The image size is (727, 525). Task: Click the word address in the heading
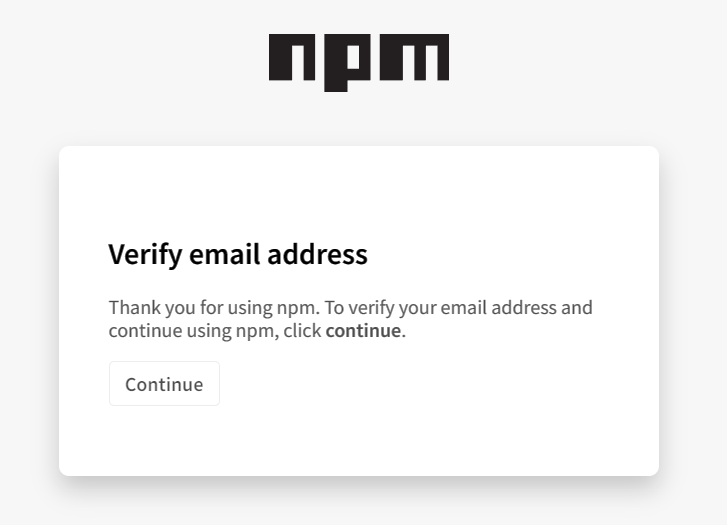(317, 254)
